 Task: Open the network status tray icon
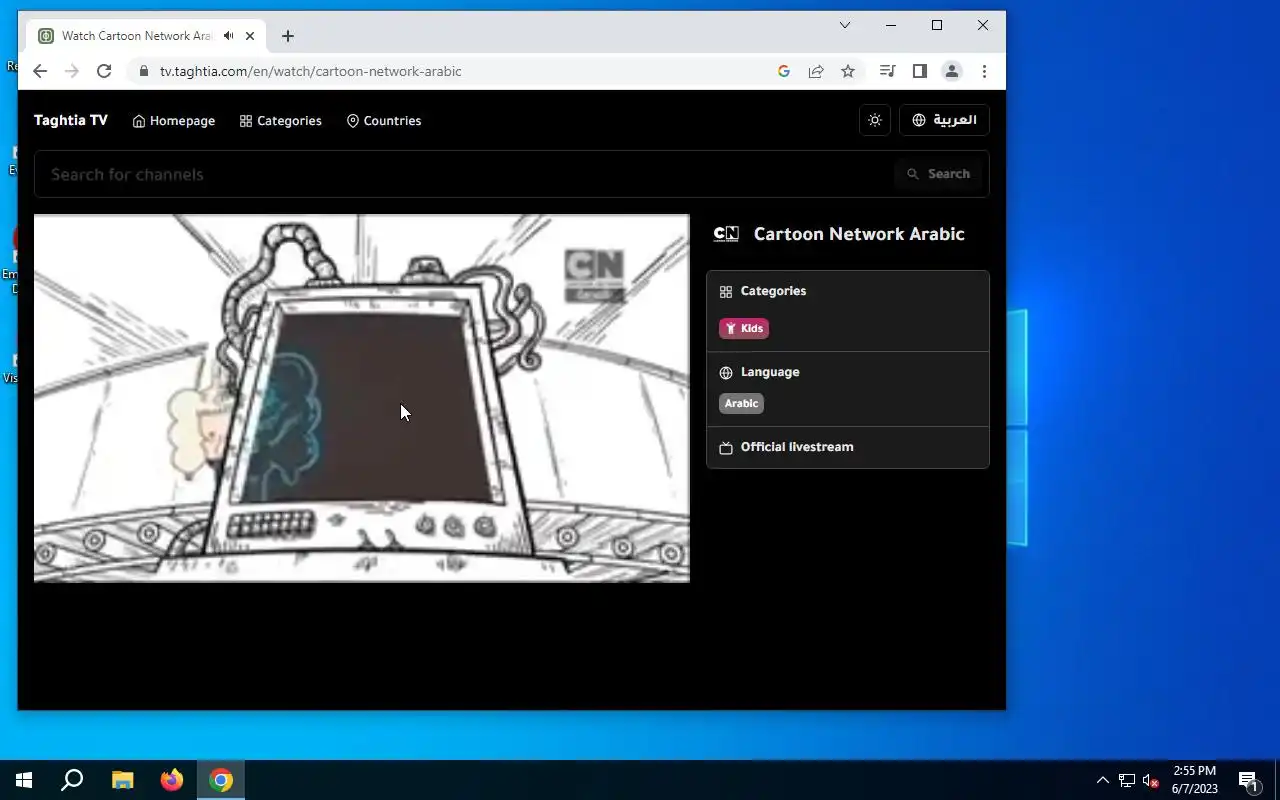pyautogui.click(x=1127, y=781)
